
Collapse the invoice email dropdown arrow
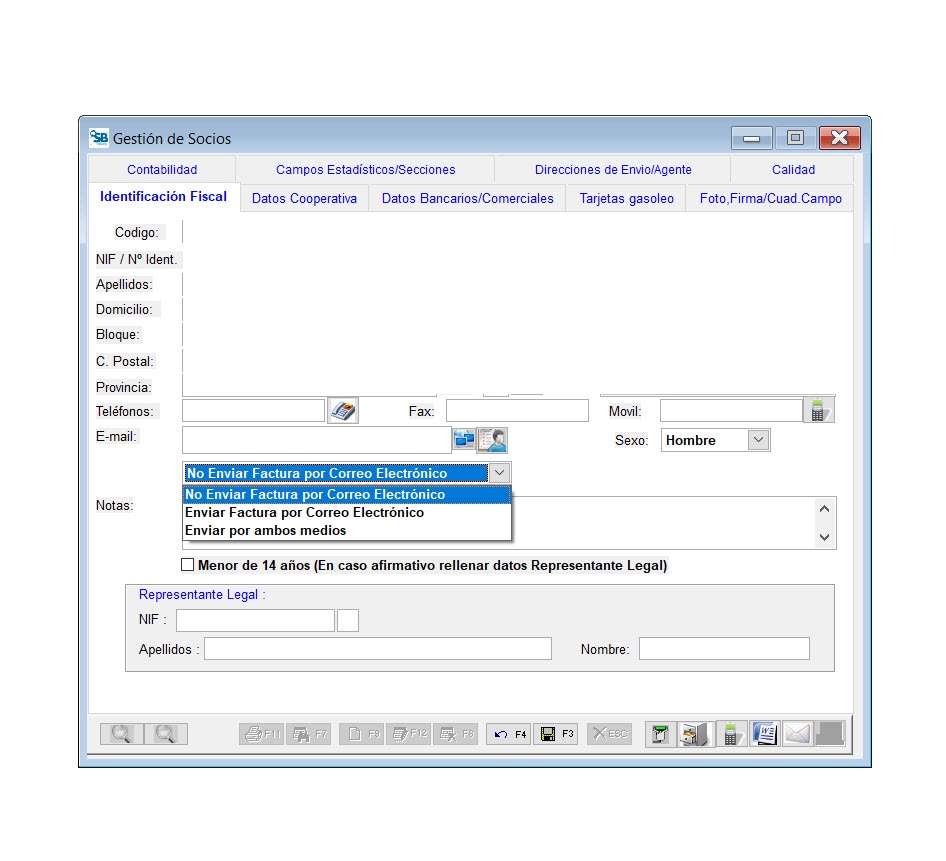[x=500, y=473]
